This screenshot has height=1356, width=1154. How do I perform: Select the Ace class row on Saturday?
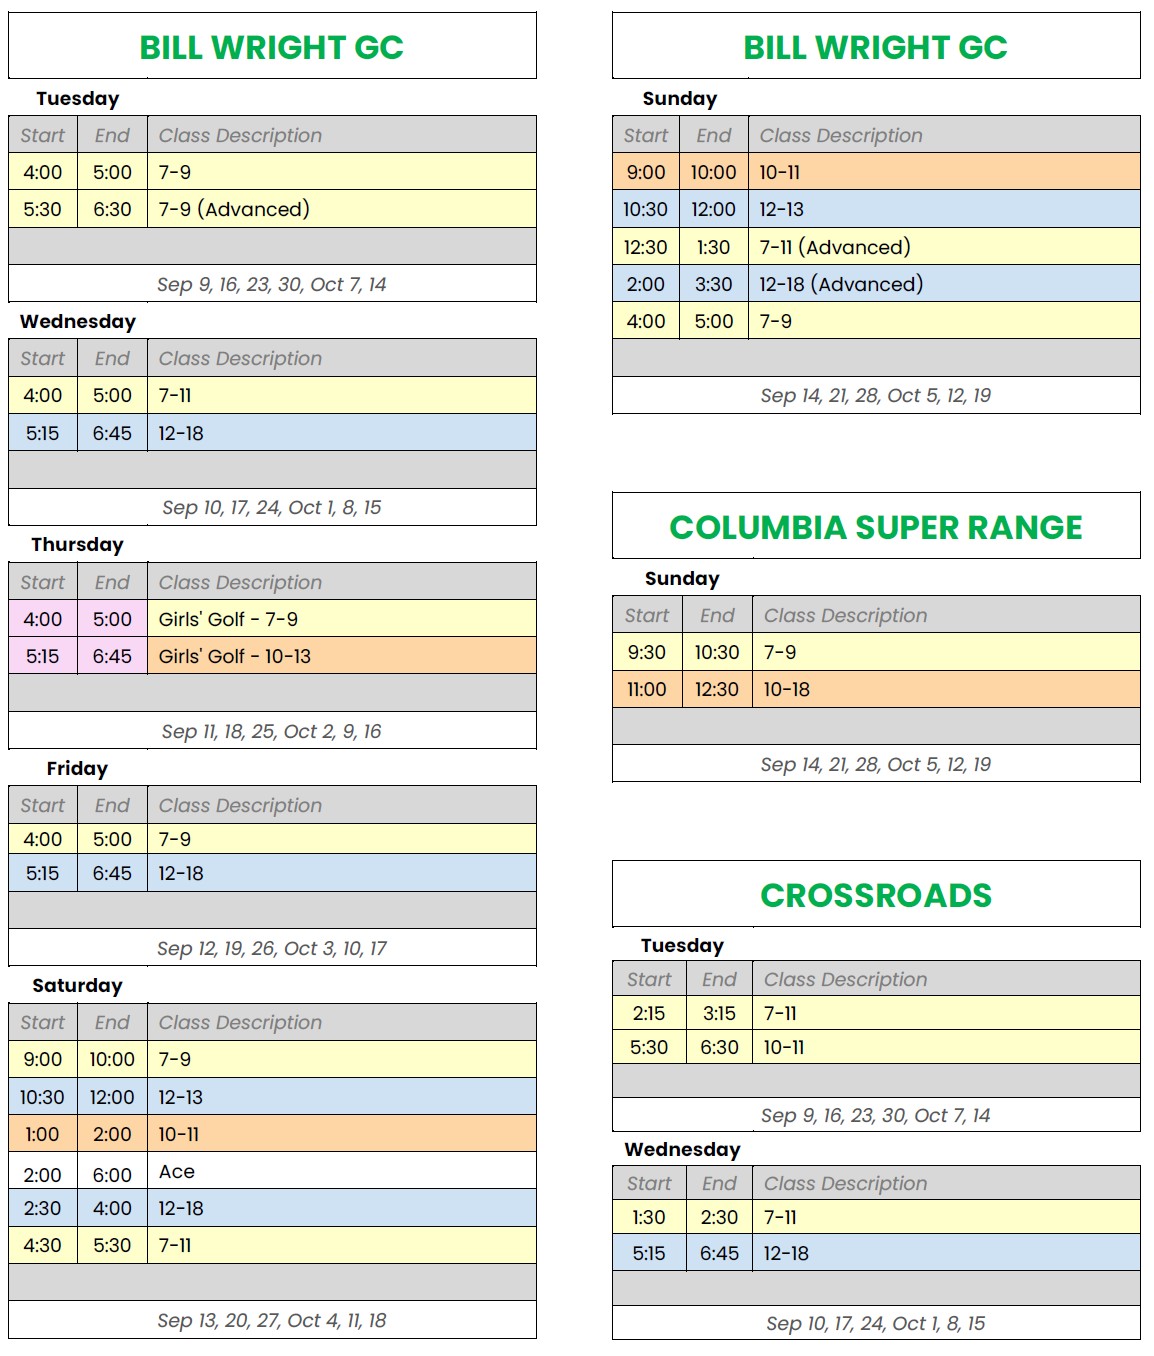(272, 1171)
